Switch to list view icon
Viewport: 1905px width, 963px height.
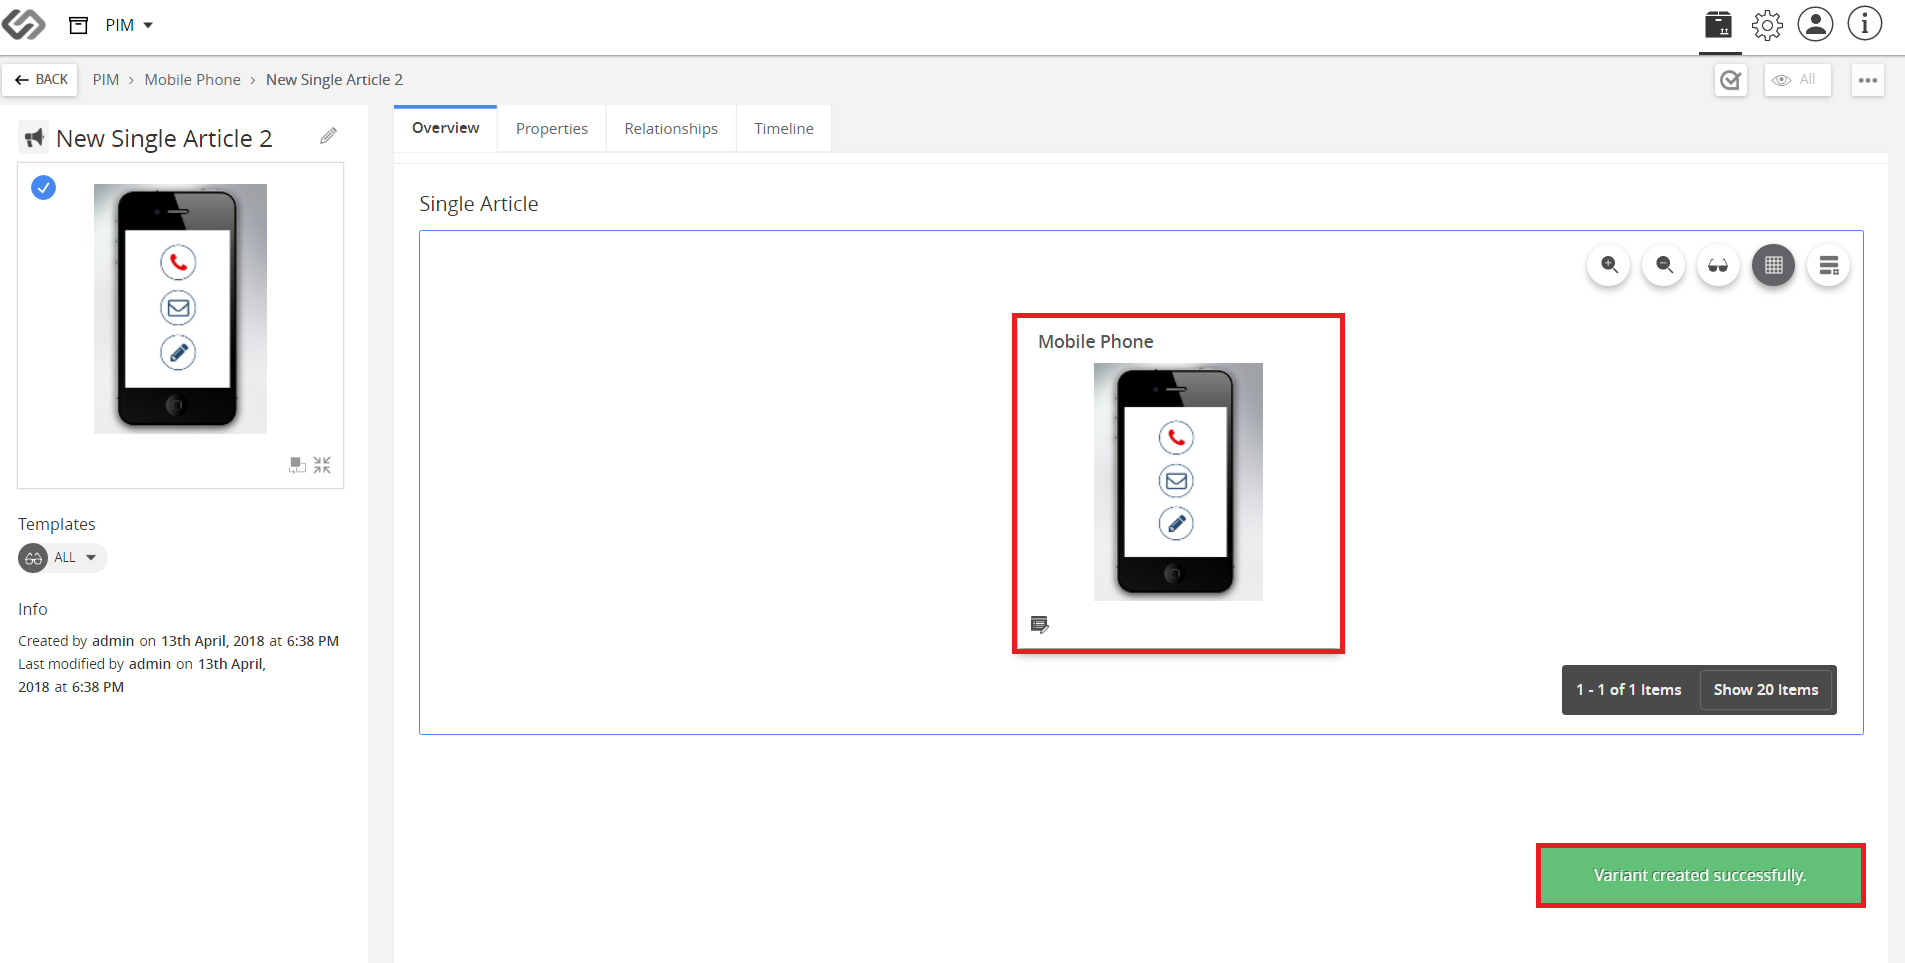(x=1828, y=265)
